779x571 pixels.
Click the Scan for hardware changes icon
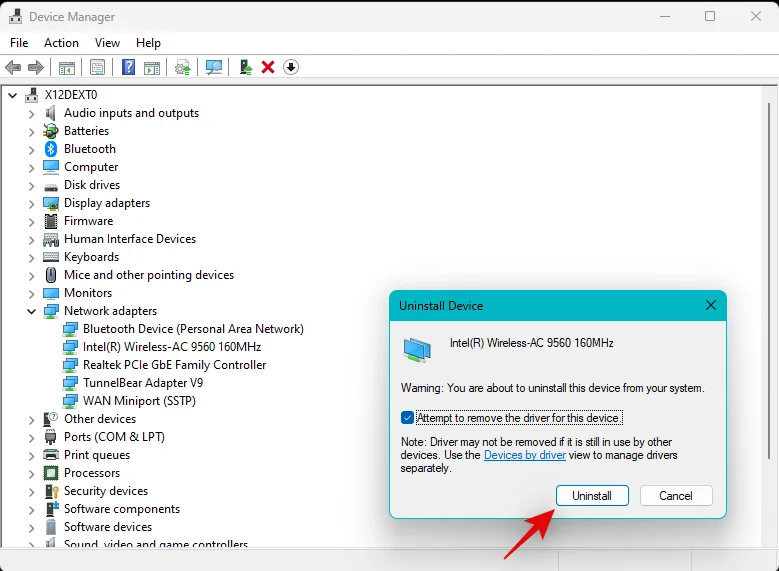[x=214, y=67]
